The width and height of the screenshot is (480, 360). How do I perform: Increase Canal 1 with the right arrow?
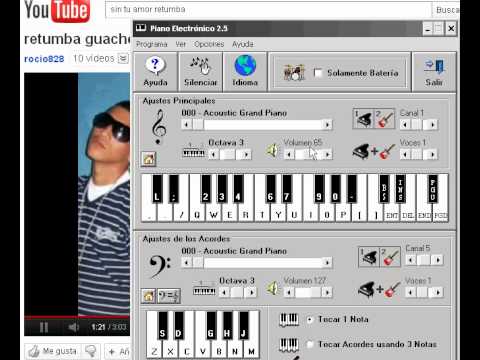(x=433, y=125)
